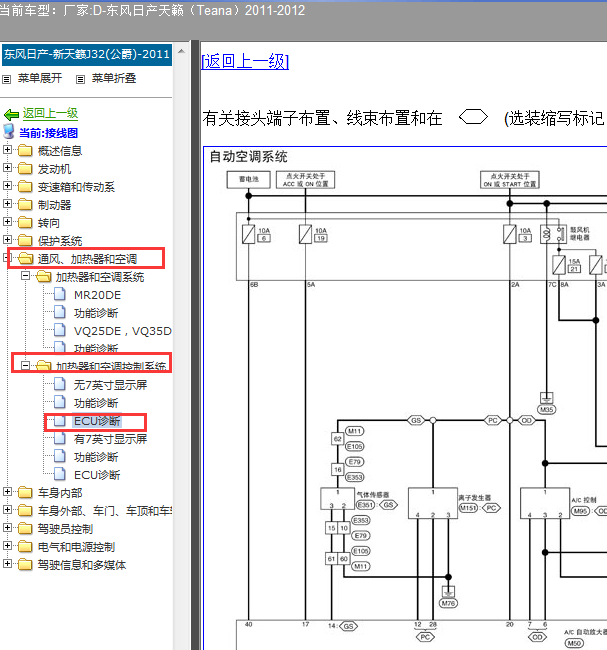Click the open folder icon of 加热器和空调系统

(x=44, y=276)
